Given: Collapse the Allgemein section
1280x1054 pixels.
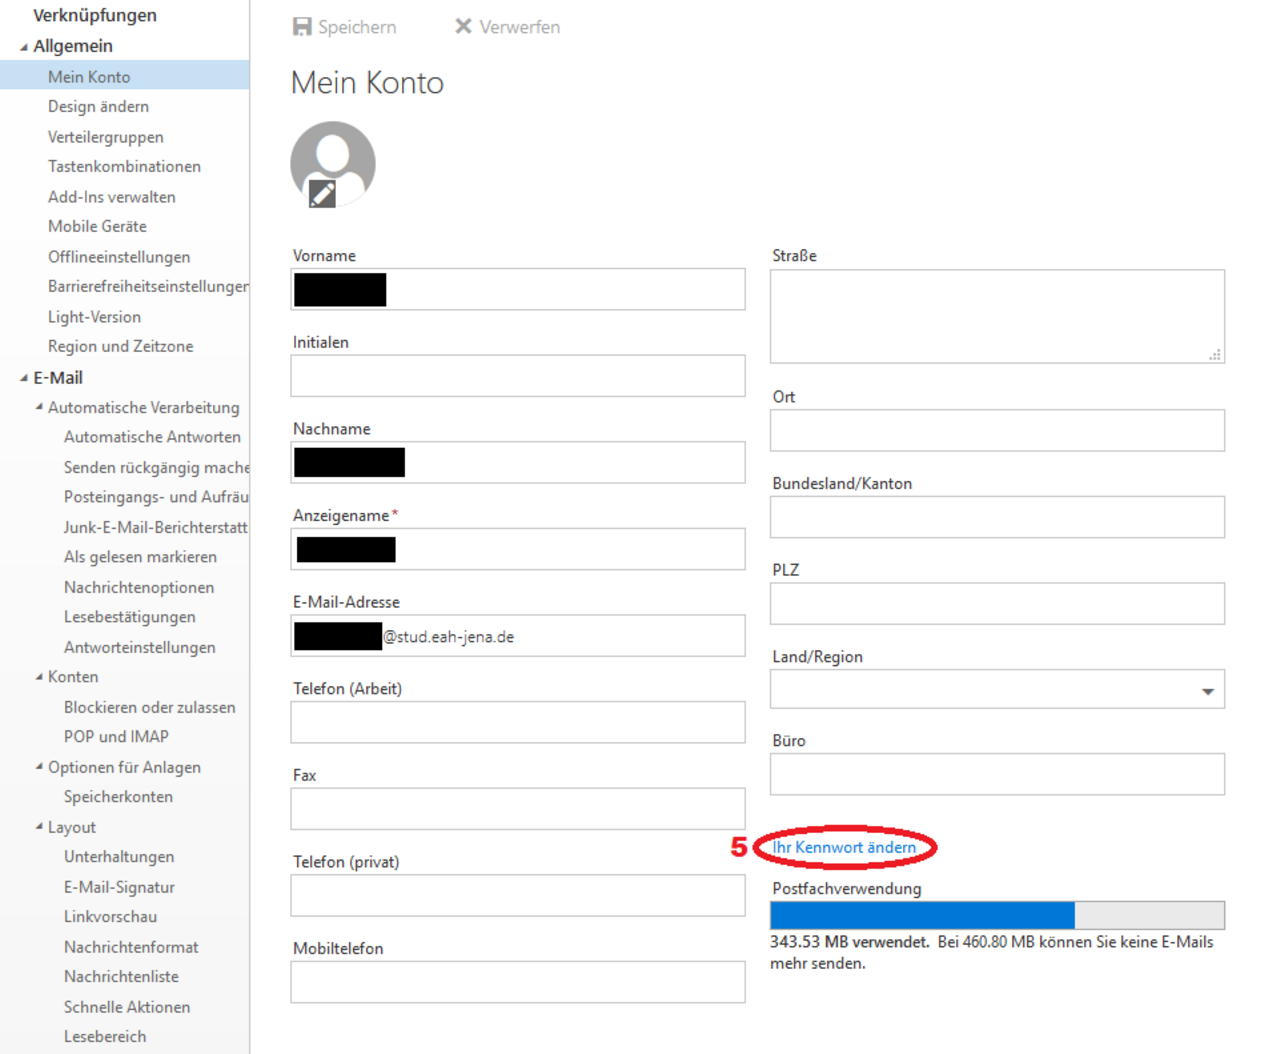Looking at the screenshot, I should click(23, 47).
